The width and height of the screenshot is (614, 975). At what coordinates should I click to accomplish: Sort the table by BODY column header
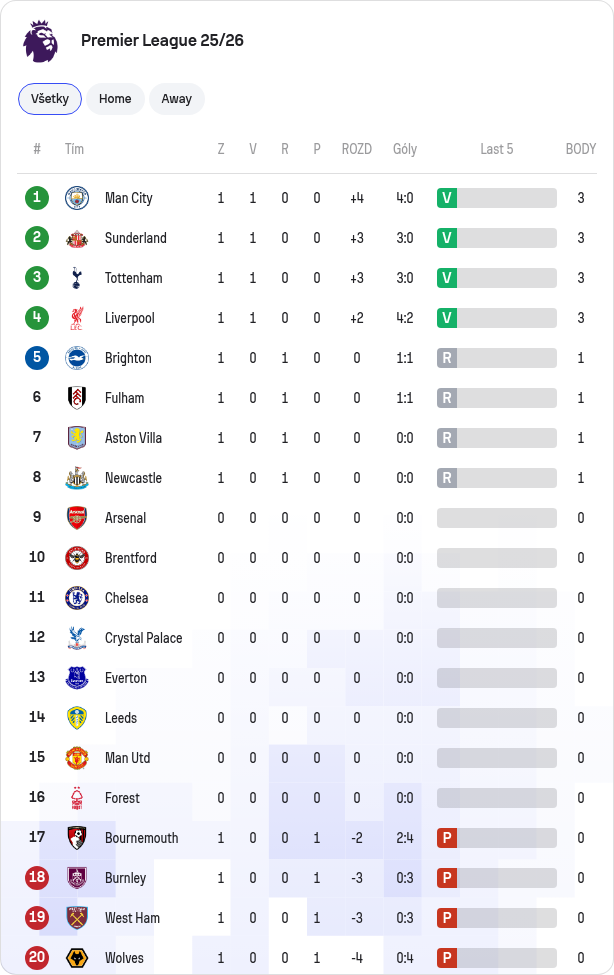tap(580, 149)
